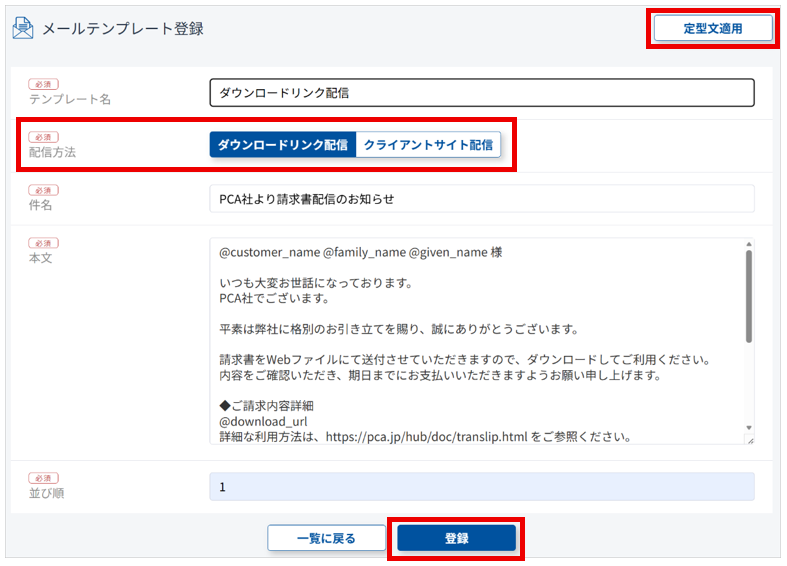Image resolution: width=787 pixels, height=566 pixels.
Task: Click the 必須 badge above テンプレート名
Action: (x=43, y=84)
